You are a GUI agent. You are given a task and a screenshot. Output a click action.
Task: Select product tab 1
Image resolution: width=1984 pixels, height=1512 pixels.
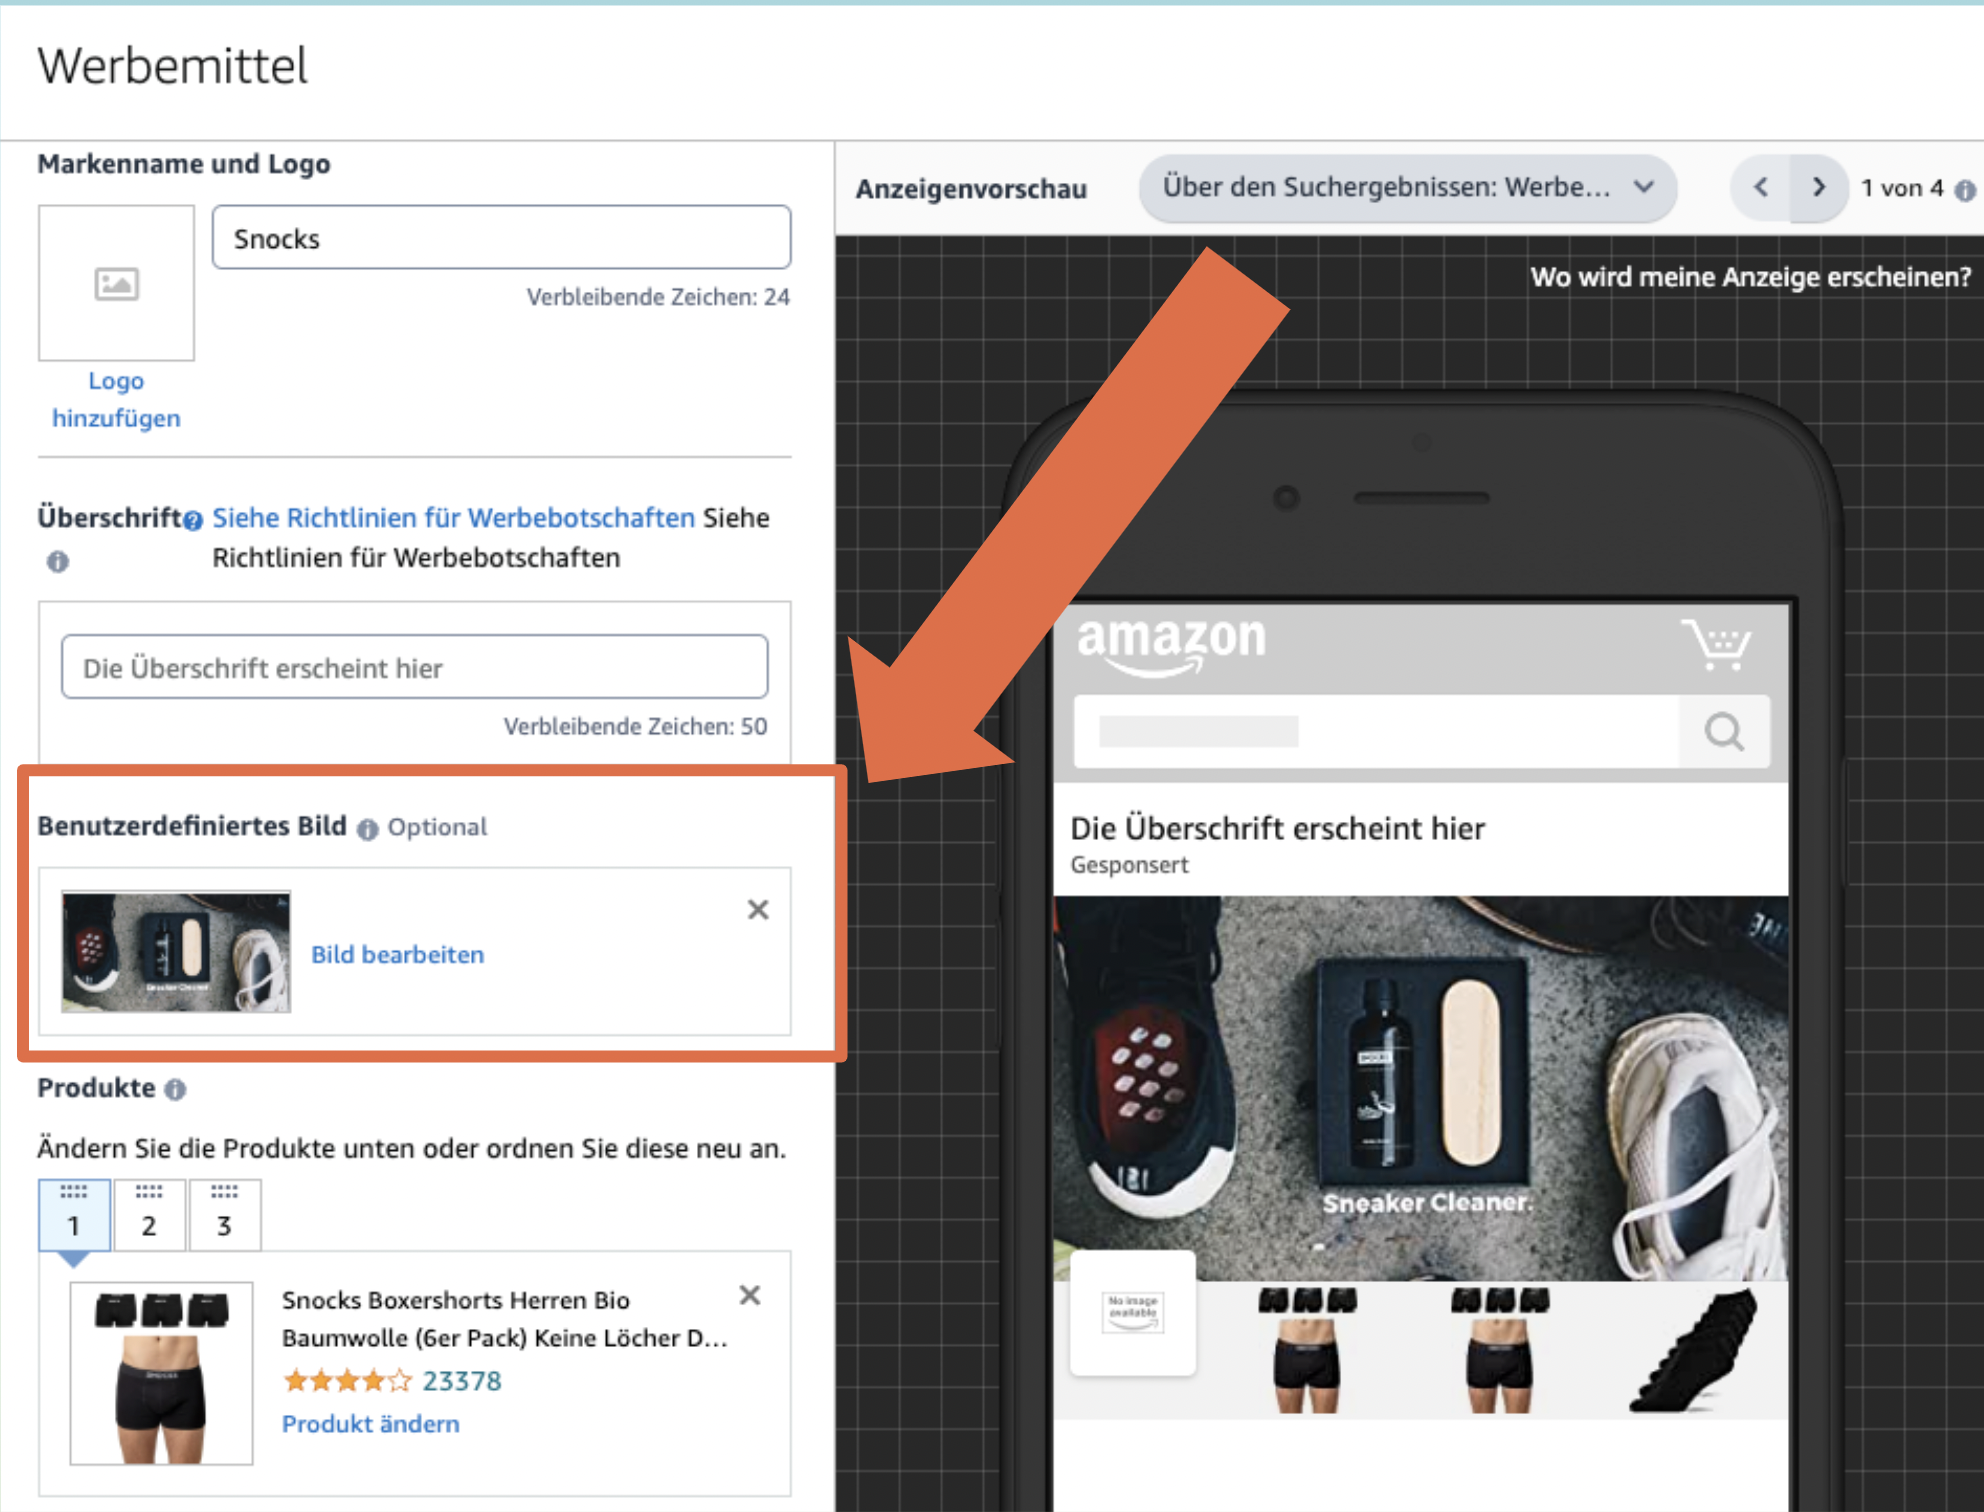pyautogui.click(x=74, y=1215)
